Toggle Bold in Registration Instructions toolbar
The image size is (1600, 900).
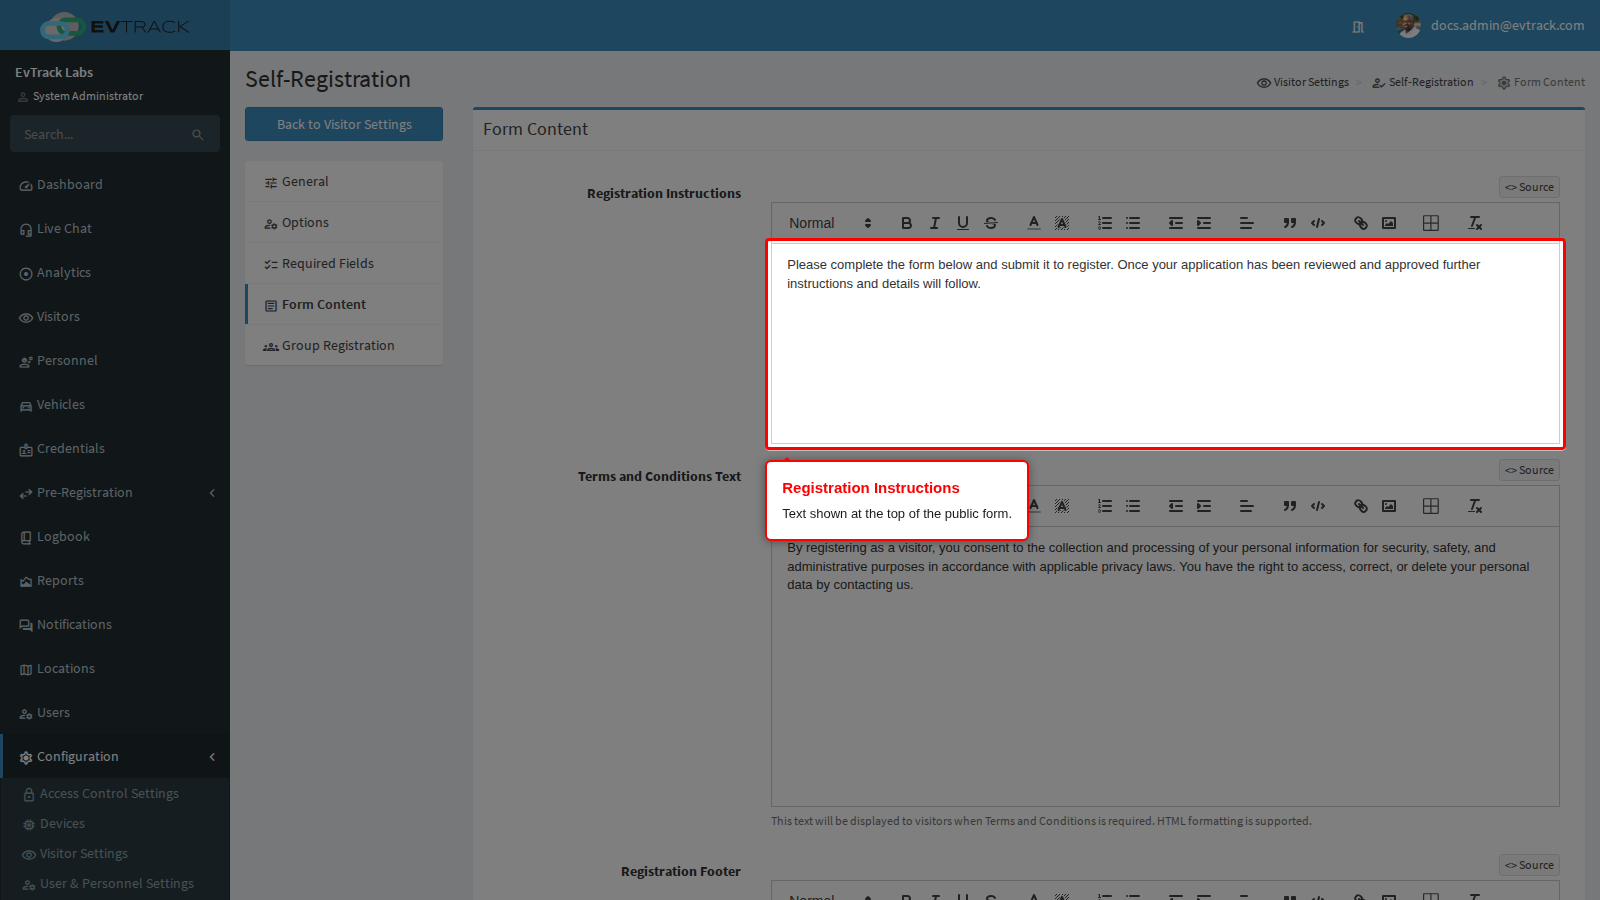click(x=906, y=223)
